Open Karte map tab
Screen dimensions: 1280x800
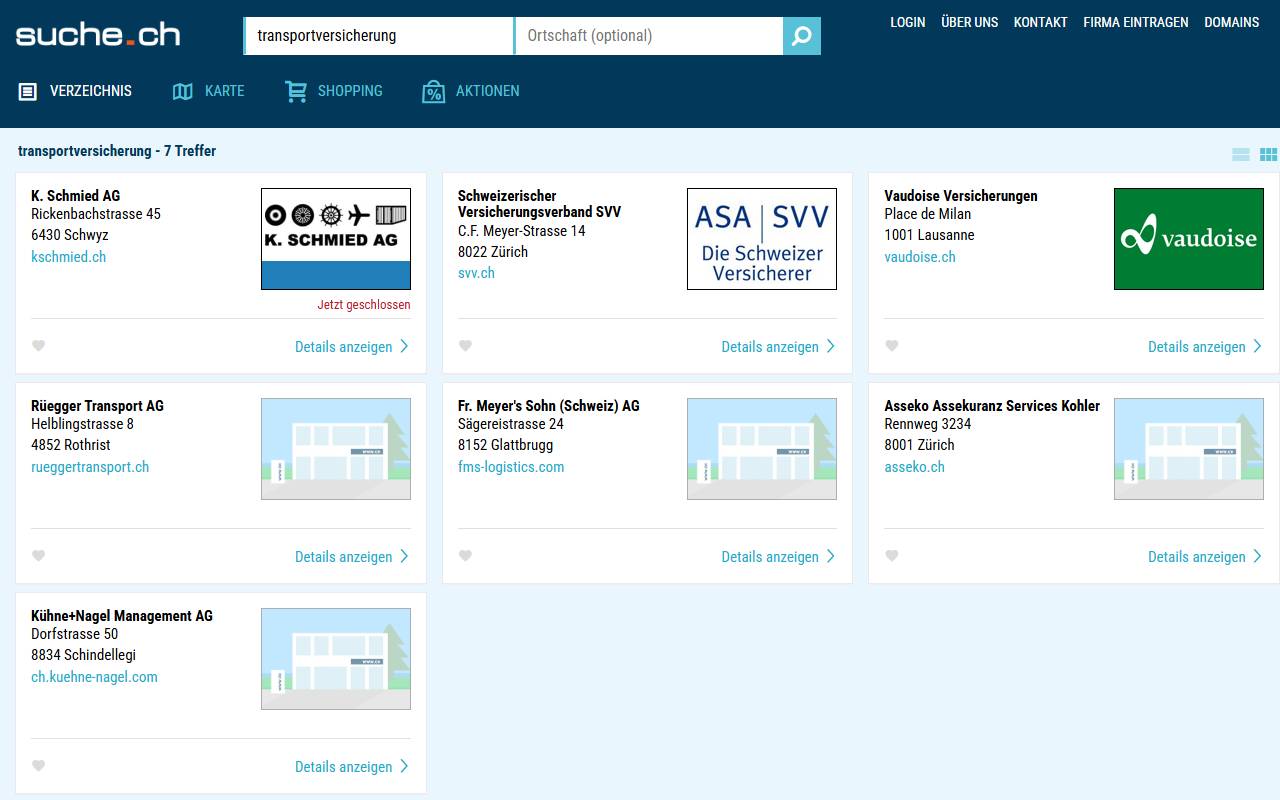click(208, 91)
